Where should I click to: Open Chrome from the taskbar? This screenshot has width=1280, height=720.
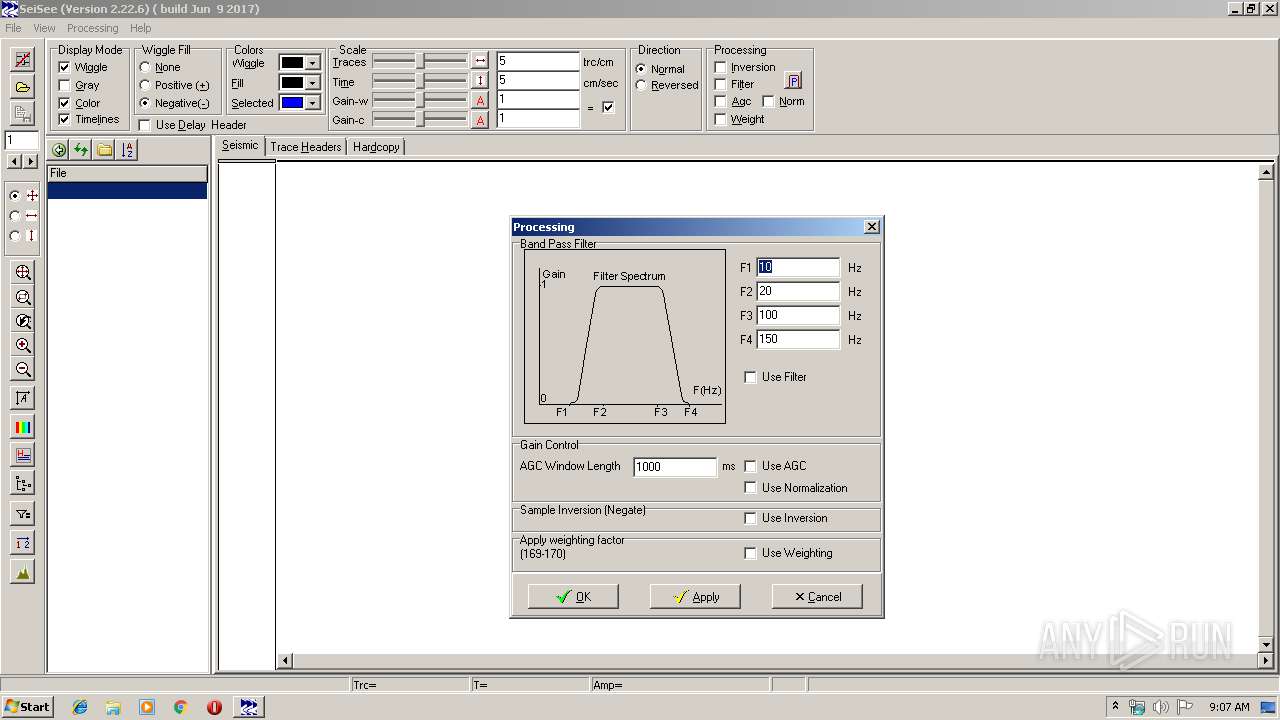[x=181, y=707]
